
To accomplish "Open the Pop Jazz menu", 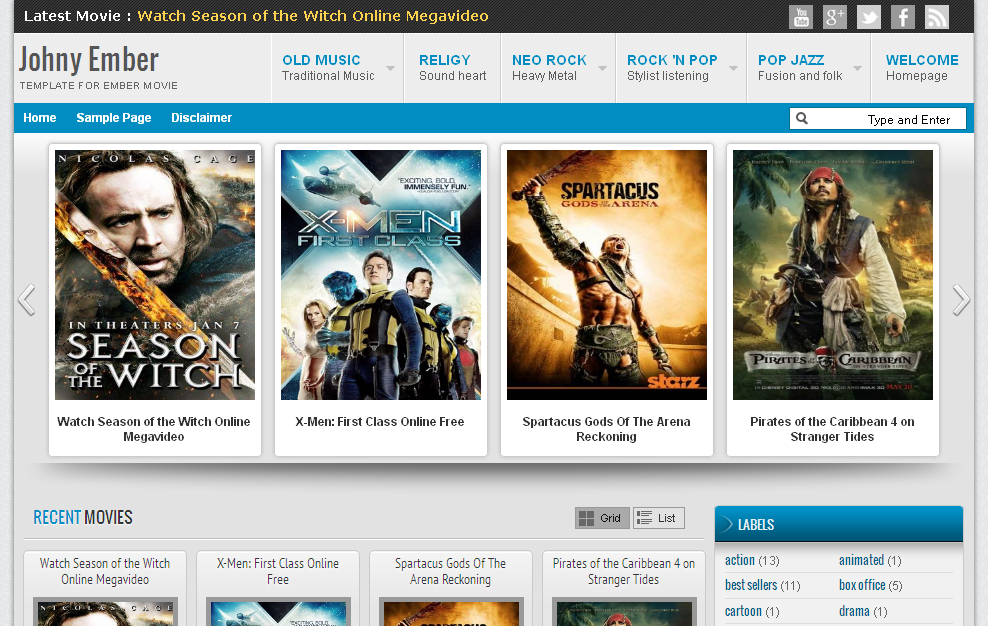I will (808, 67).
